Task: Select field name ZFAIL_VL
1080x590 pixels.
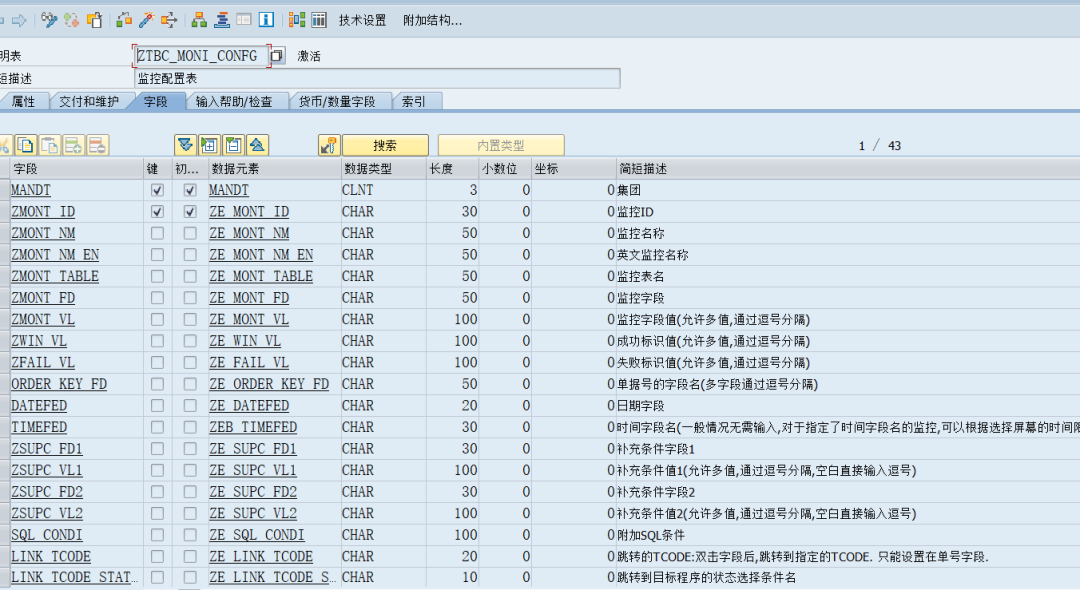Action: point(43,363)
